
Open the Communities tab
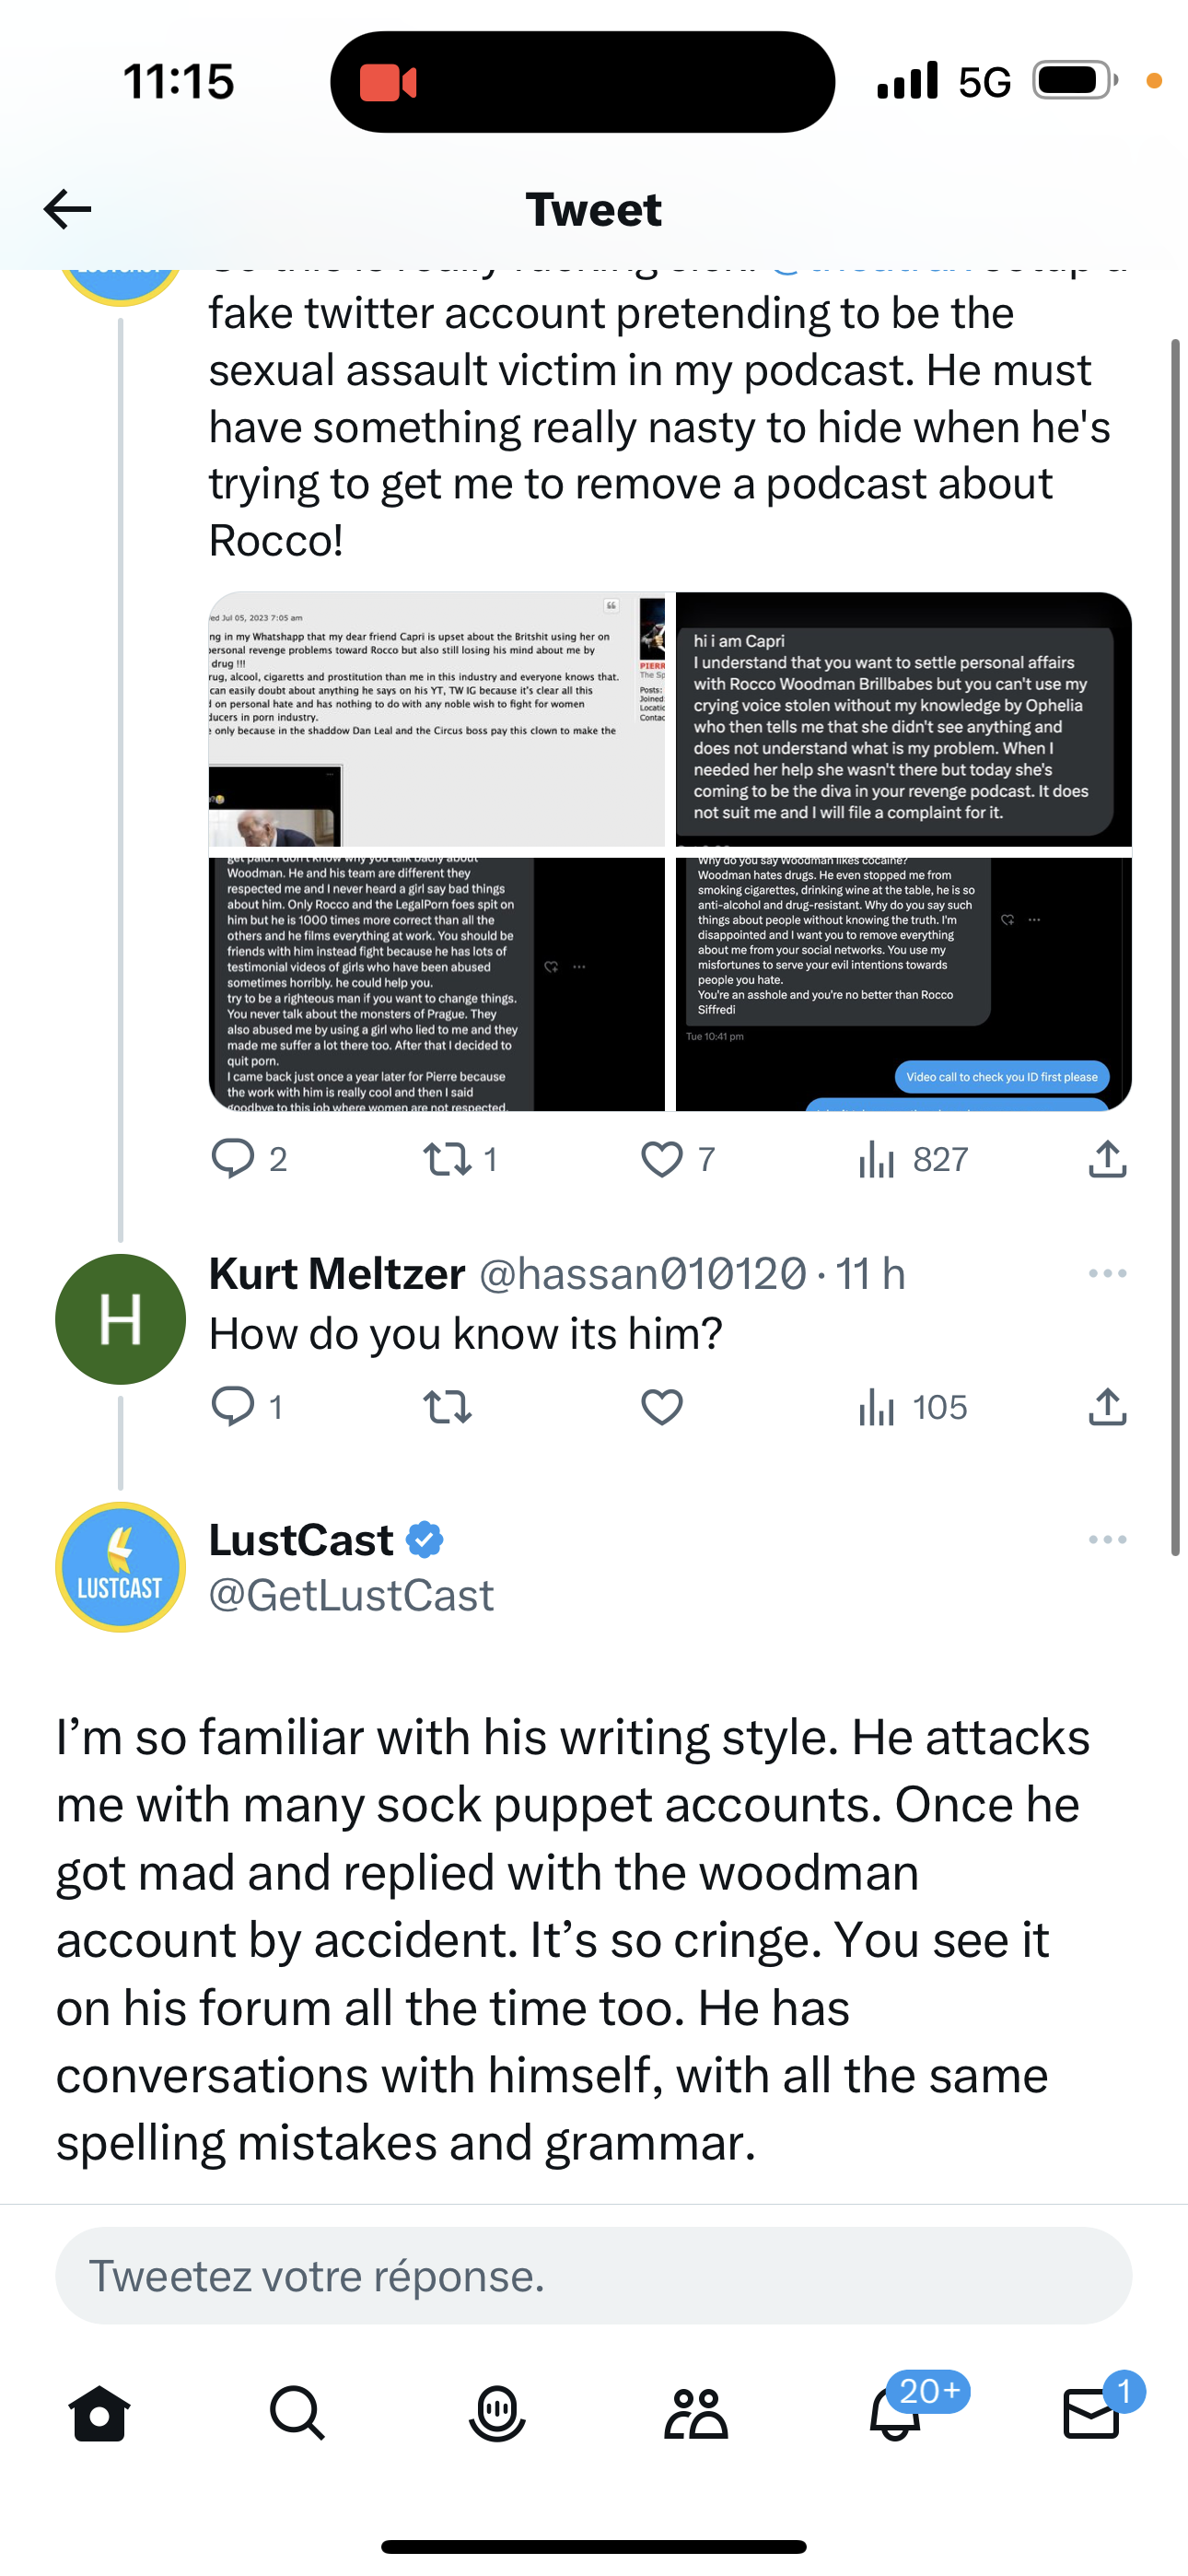pos(695,2414)
